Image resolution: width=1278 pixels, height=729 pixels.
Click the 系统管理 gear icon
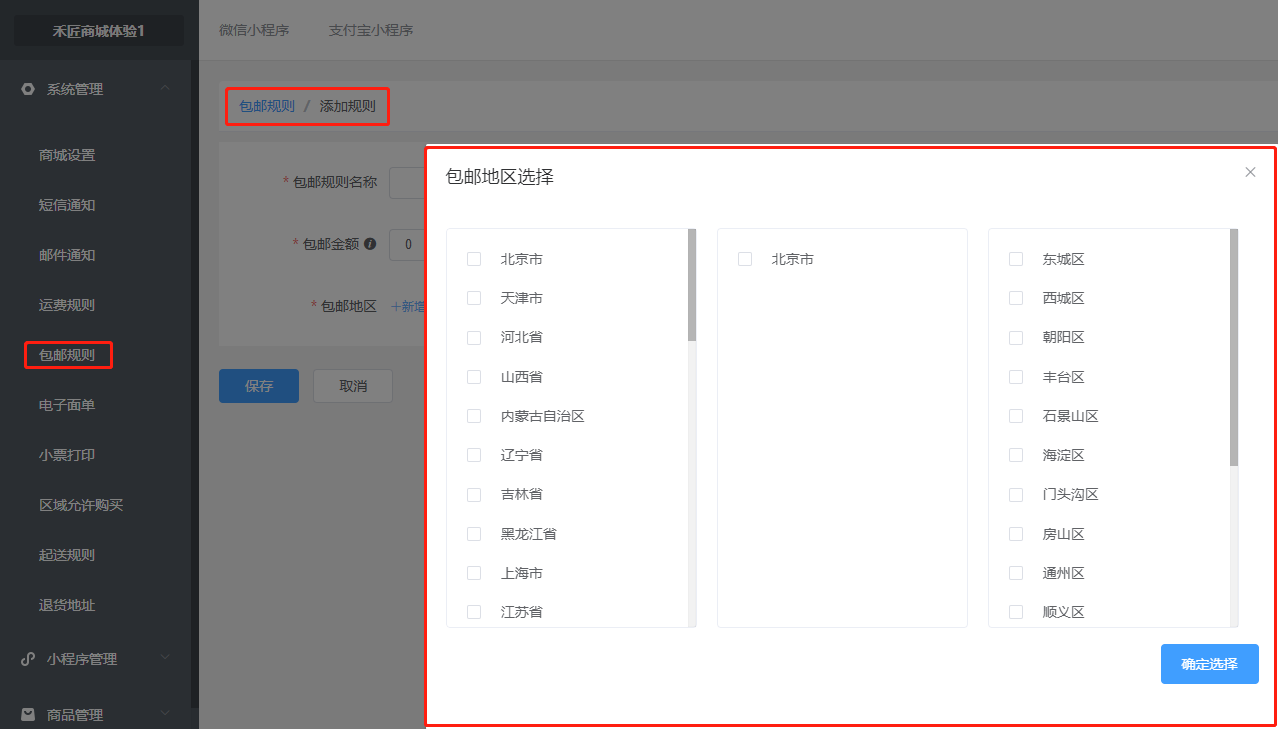click(28, 89)
